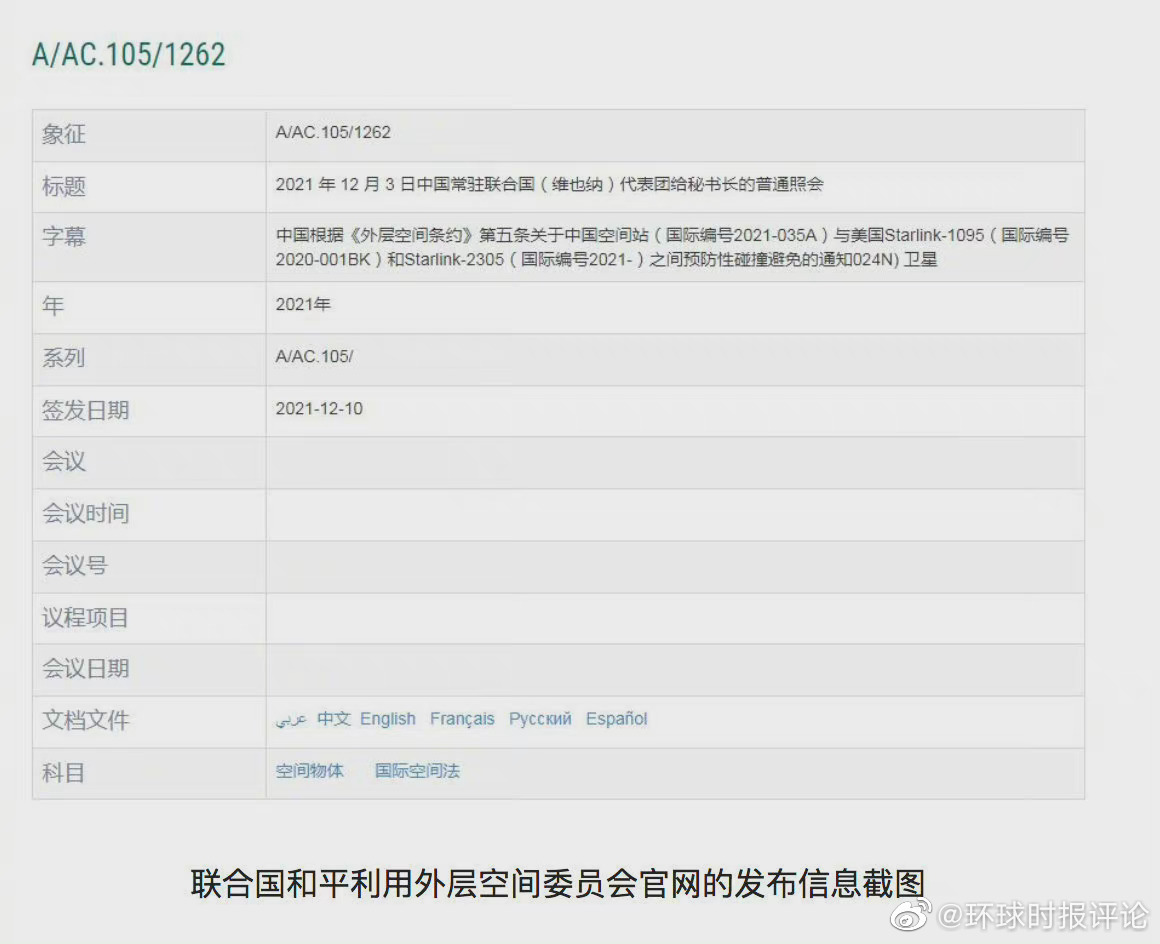Click the Weibo logo icon in watermark
This screenshot has width=1160, height=944.
tap(911, 916)
